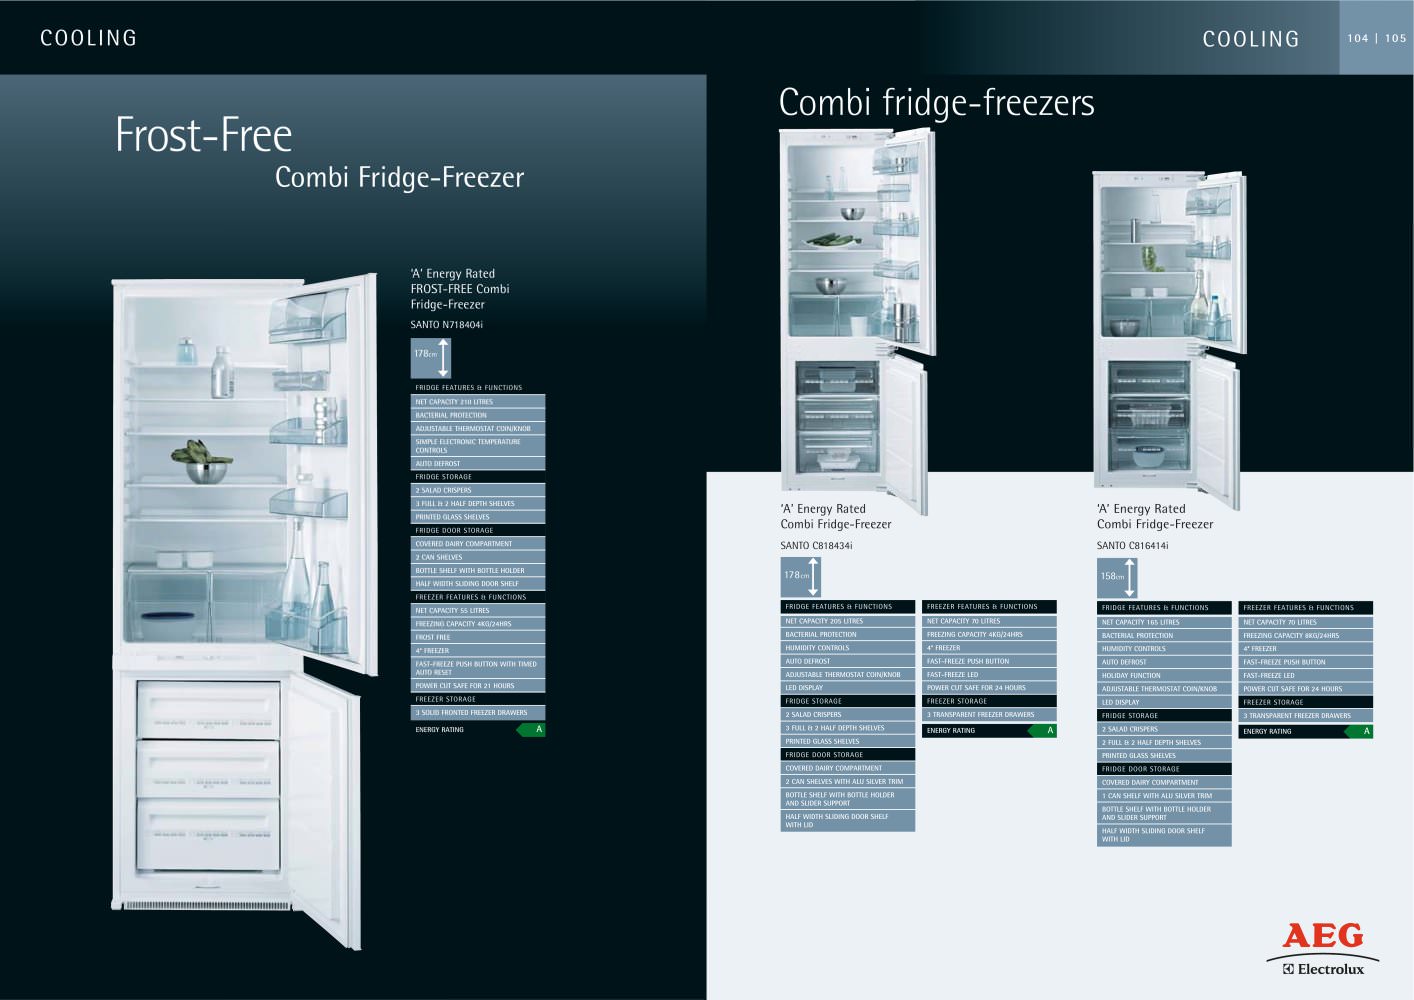Click the green A energy badge in the C818434i freezer column
Screen dimensions: 1414x1000
1042,731
